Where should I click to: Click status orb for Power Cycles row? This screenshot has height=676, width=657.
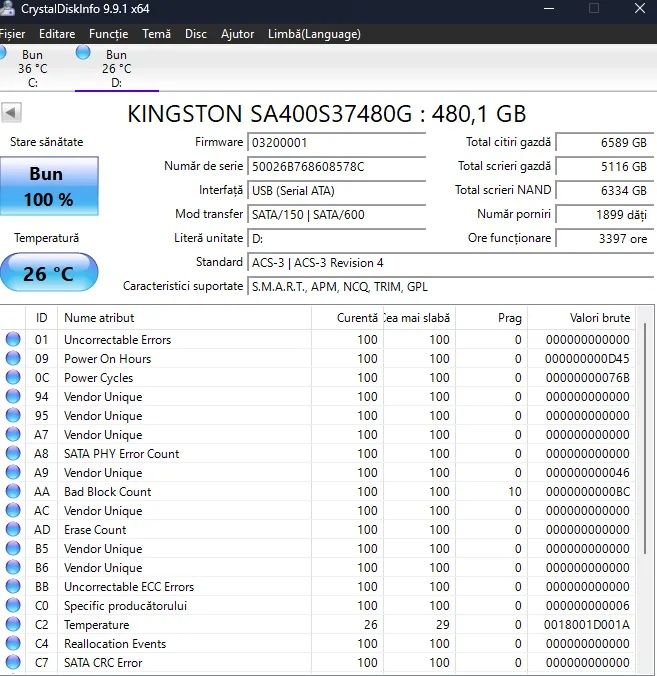(x=13, y=377)
